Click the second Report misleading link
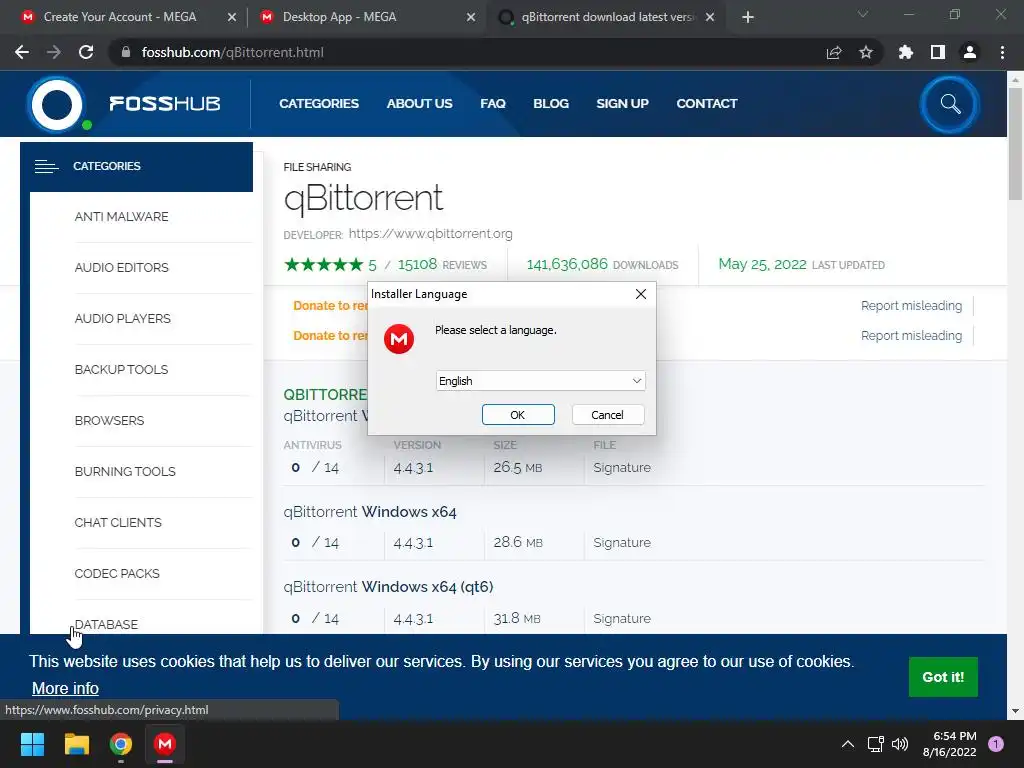This screenshot has height=768, width=1024. pyautogui.click(x=911, y=336)
